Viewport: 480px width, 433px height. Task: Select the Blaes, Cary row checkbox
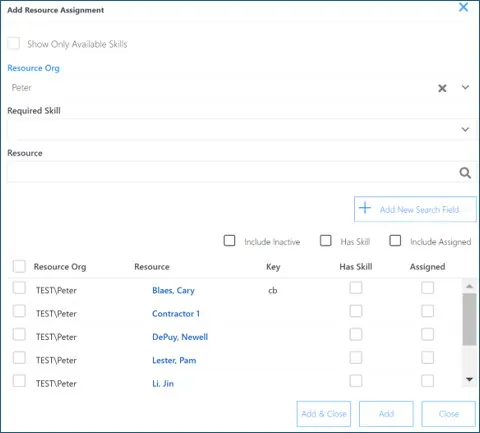point(19,288)
